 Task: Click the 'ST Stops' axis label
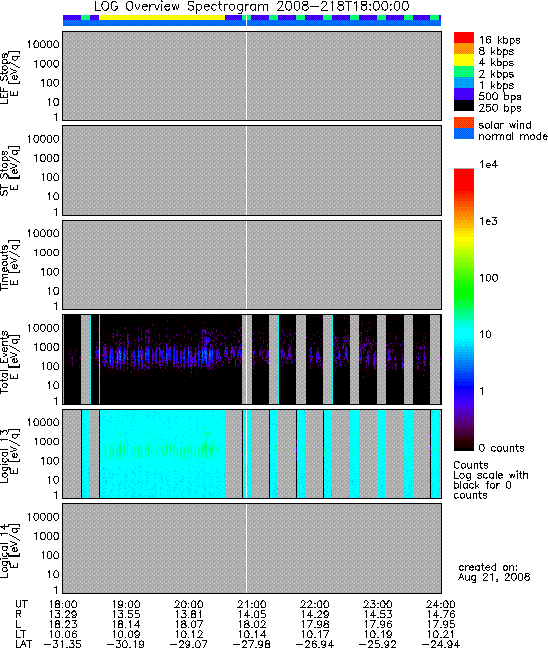click(5, 173)
